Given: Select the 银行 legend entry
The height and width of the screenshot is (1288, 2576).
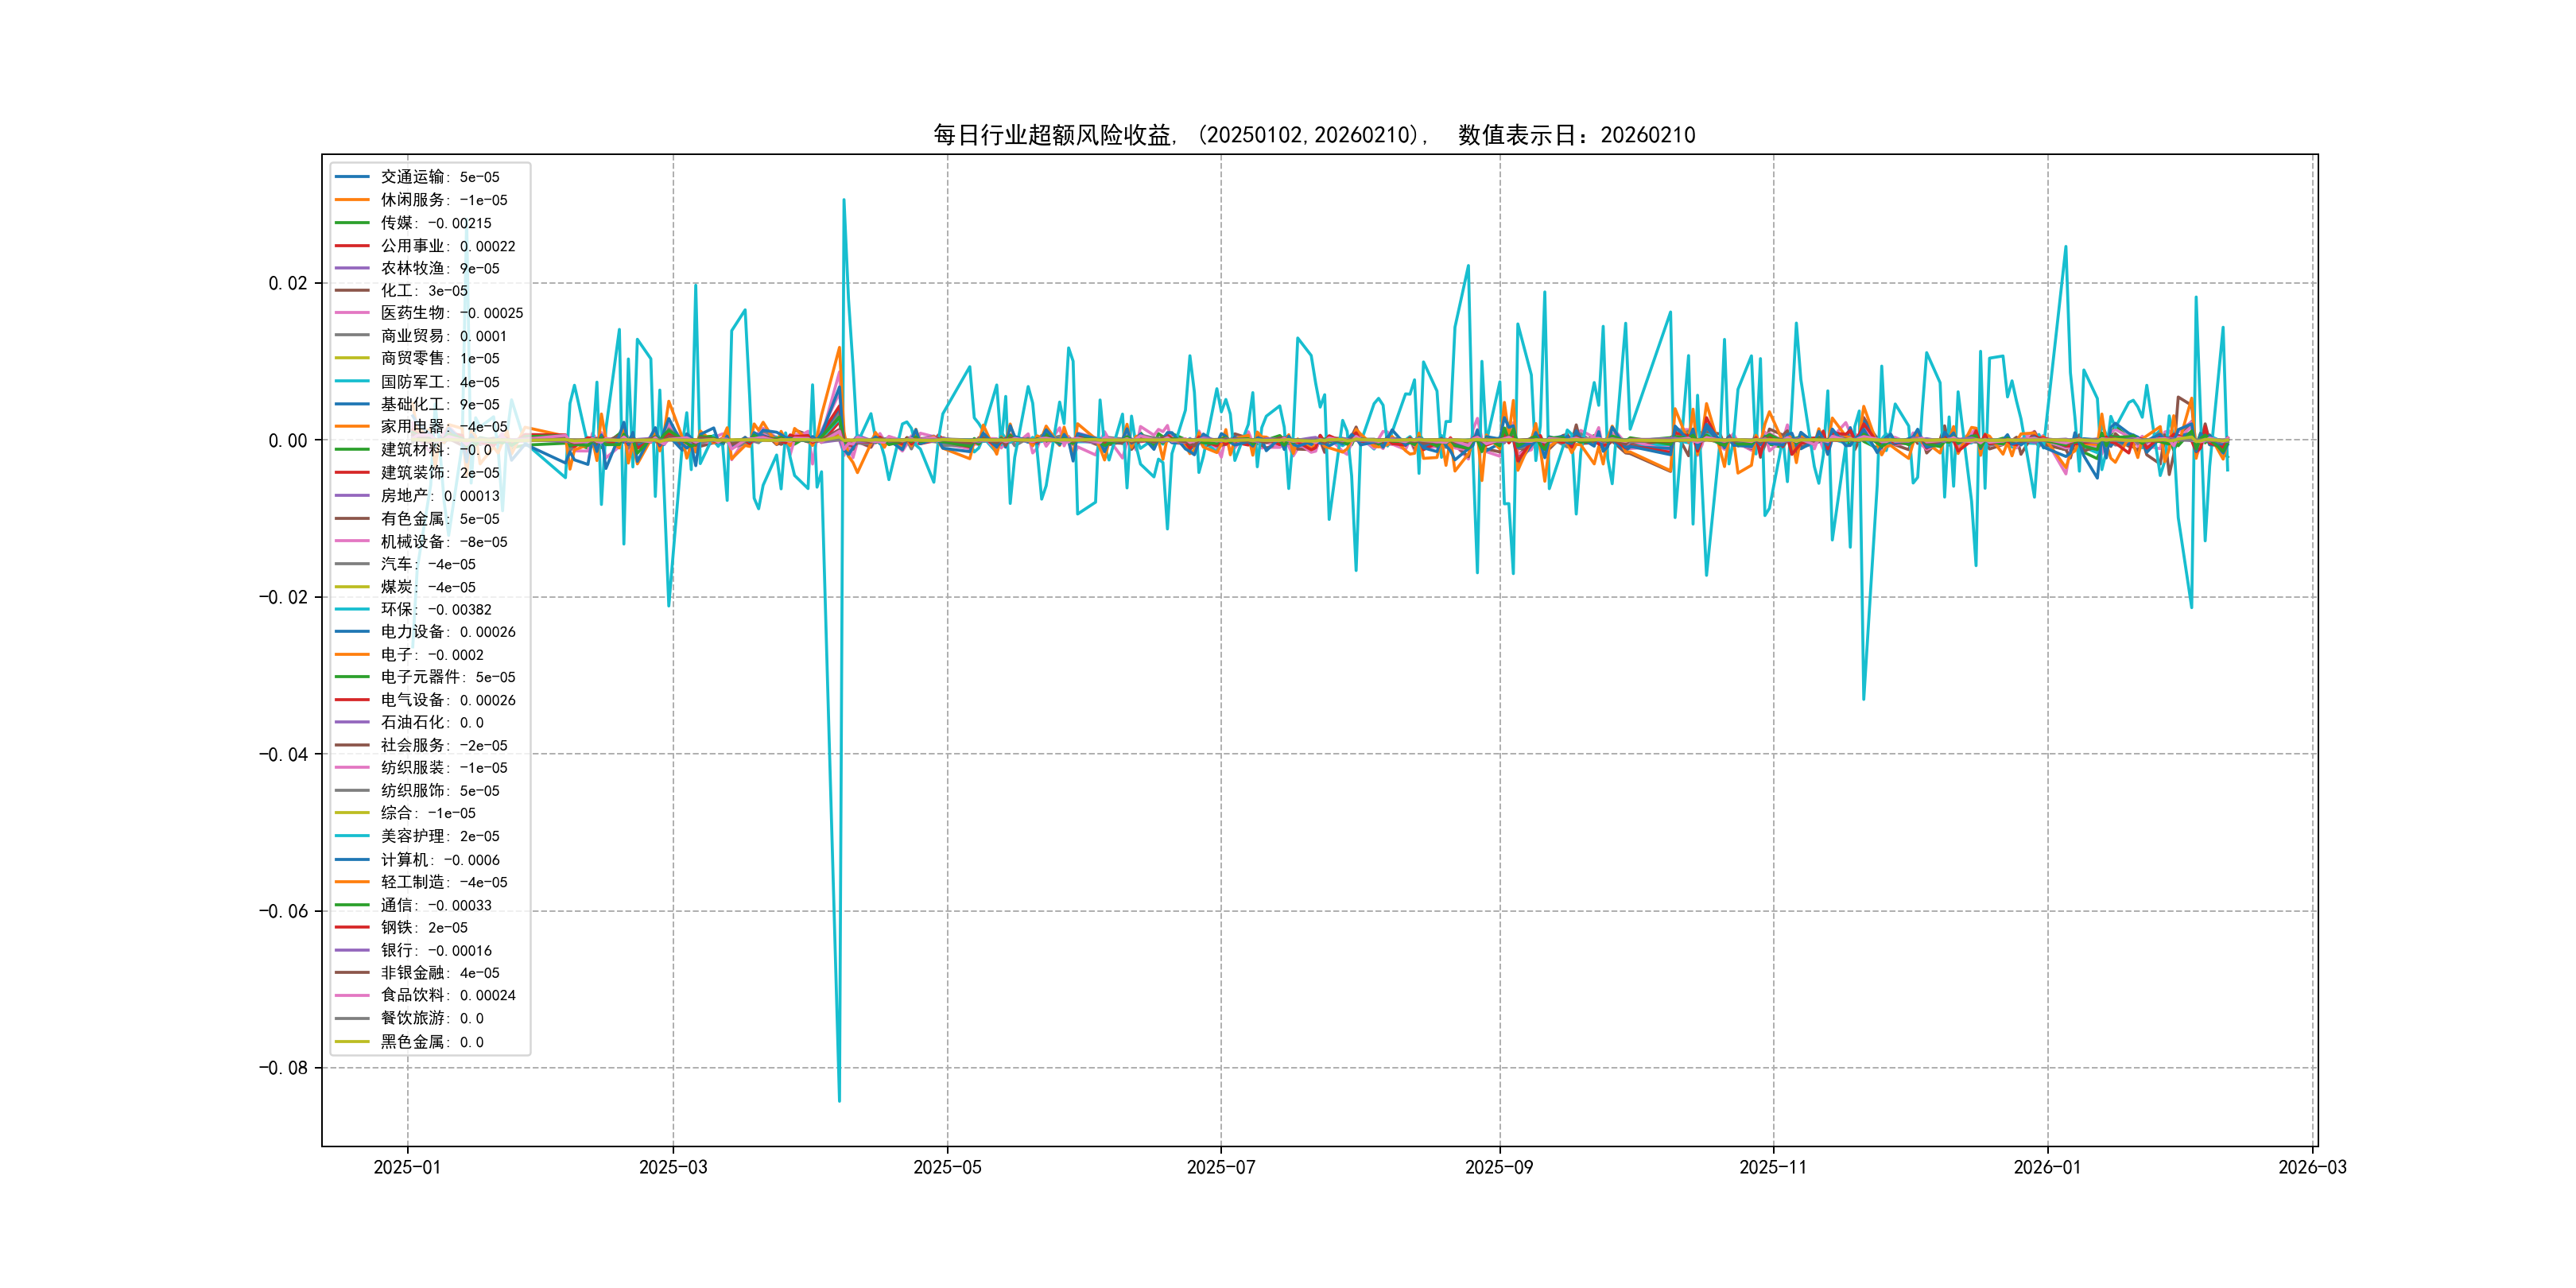Looking at the screenshot, I should [435, 950].
